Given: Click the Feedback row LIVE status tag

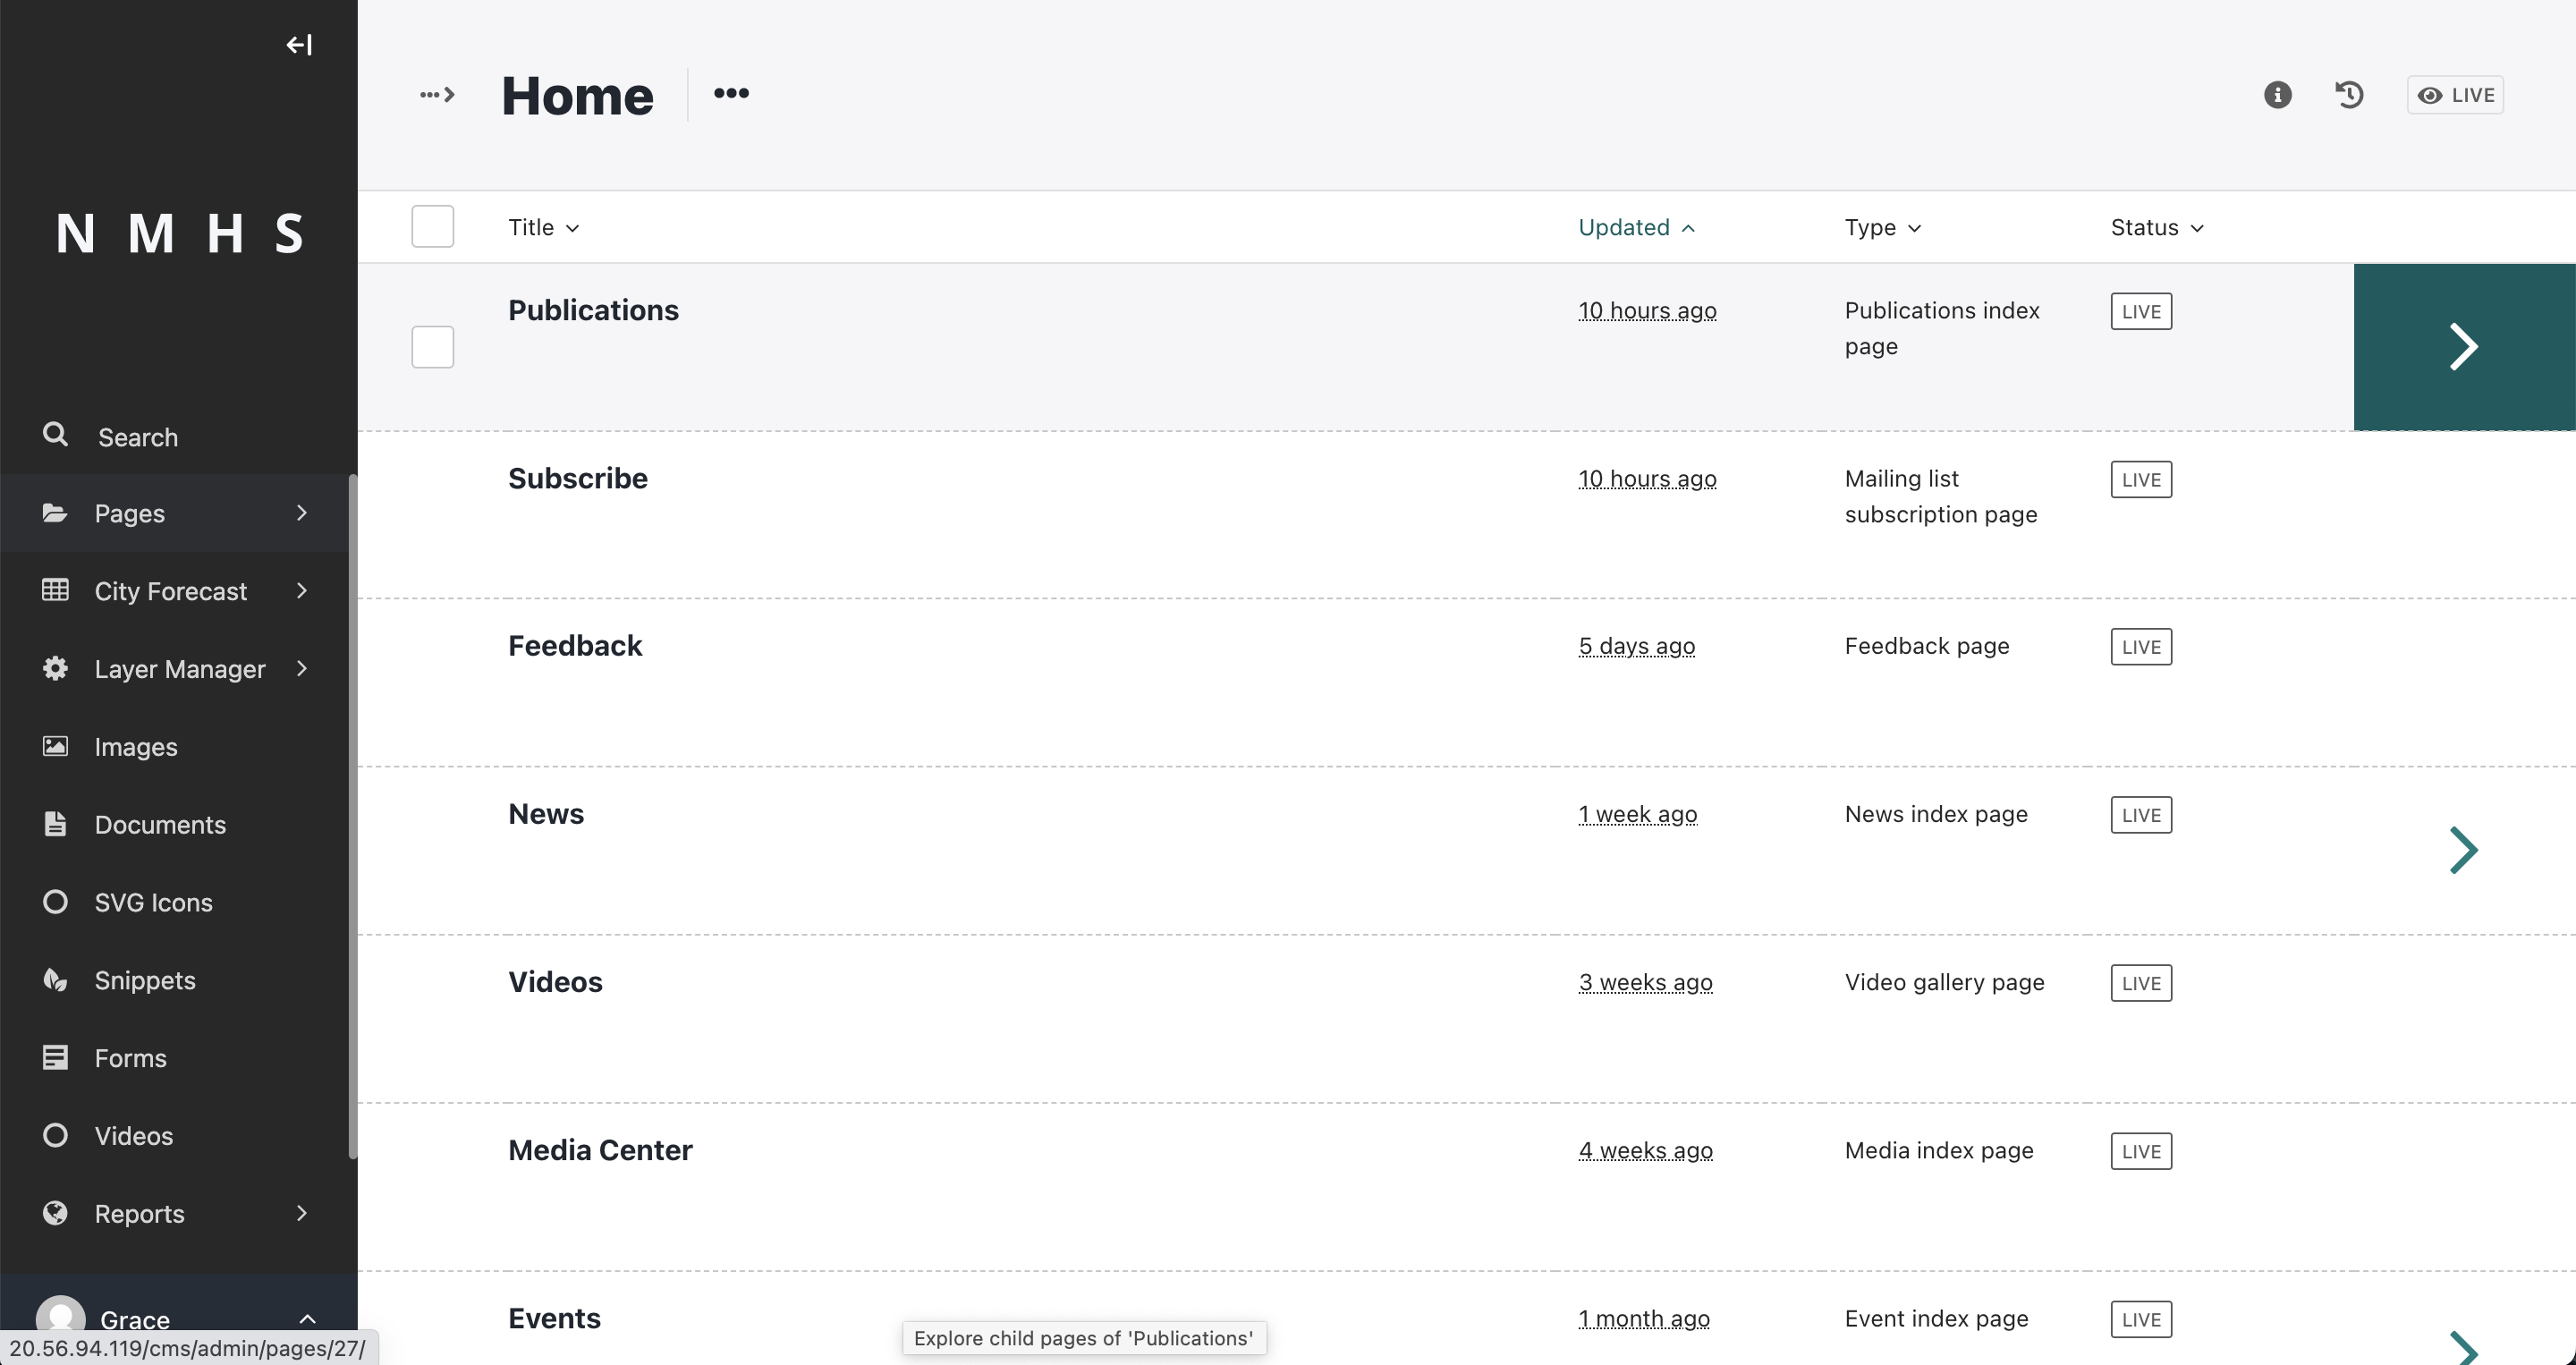Looking at the screenshot, I should pyautogui.click(x=2141, y=647).
